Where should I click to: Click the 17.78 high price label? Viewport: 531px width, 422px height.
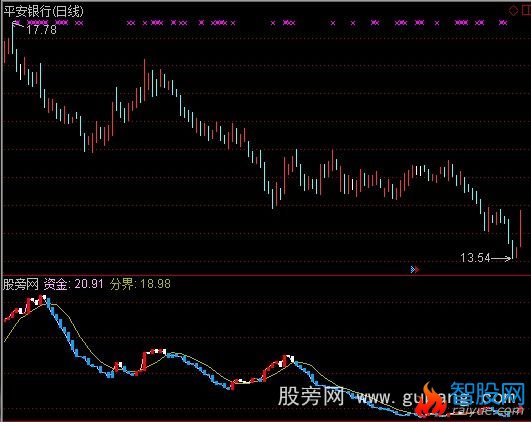point(41,30)
